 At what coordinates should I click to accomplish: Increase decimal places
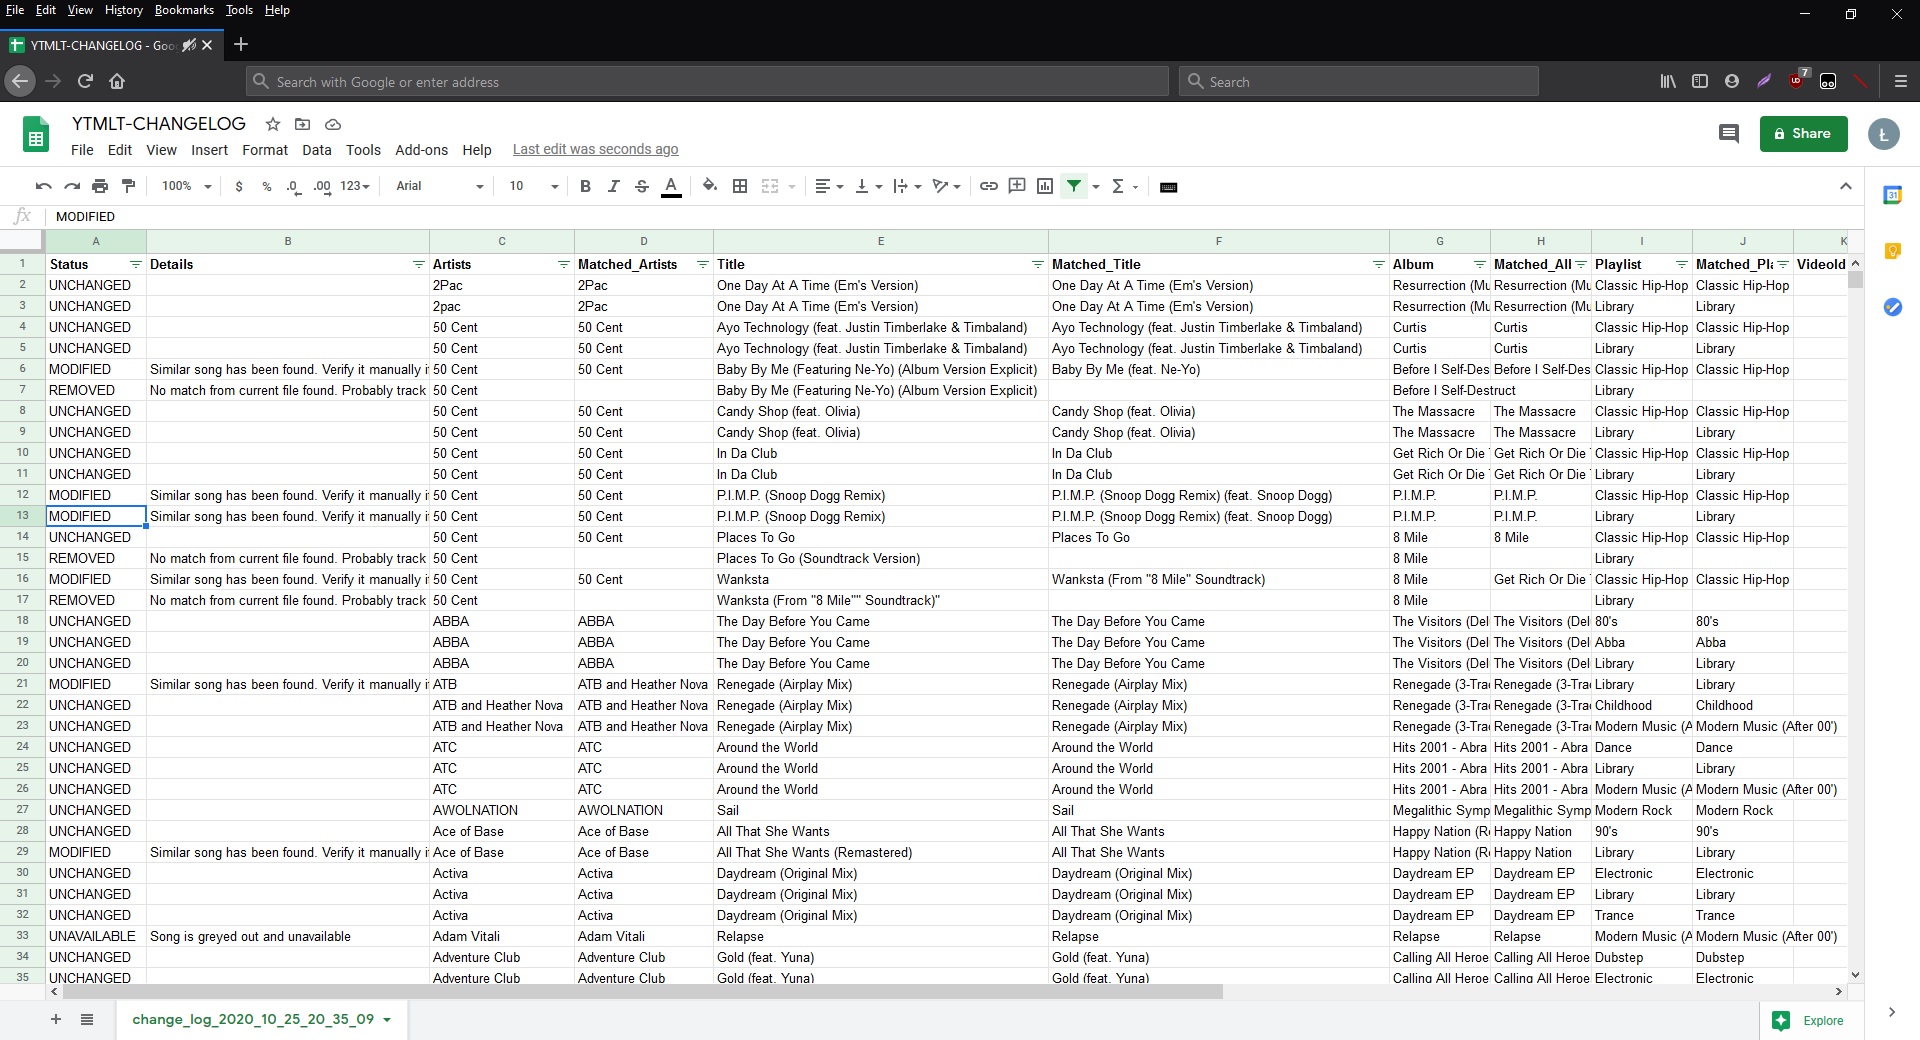(322, 186)
